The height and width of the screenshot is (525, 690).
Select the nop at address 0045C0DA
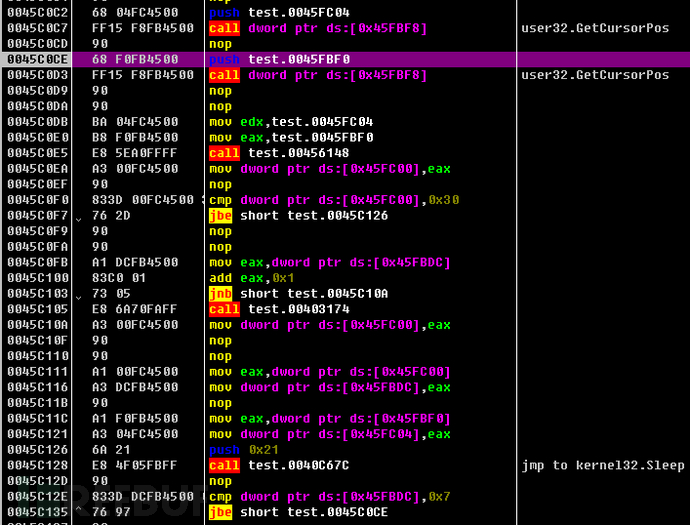coord(220,106)
